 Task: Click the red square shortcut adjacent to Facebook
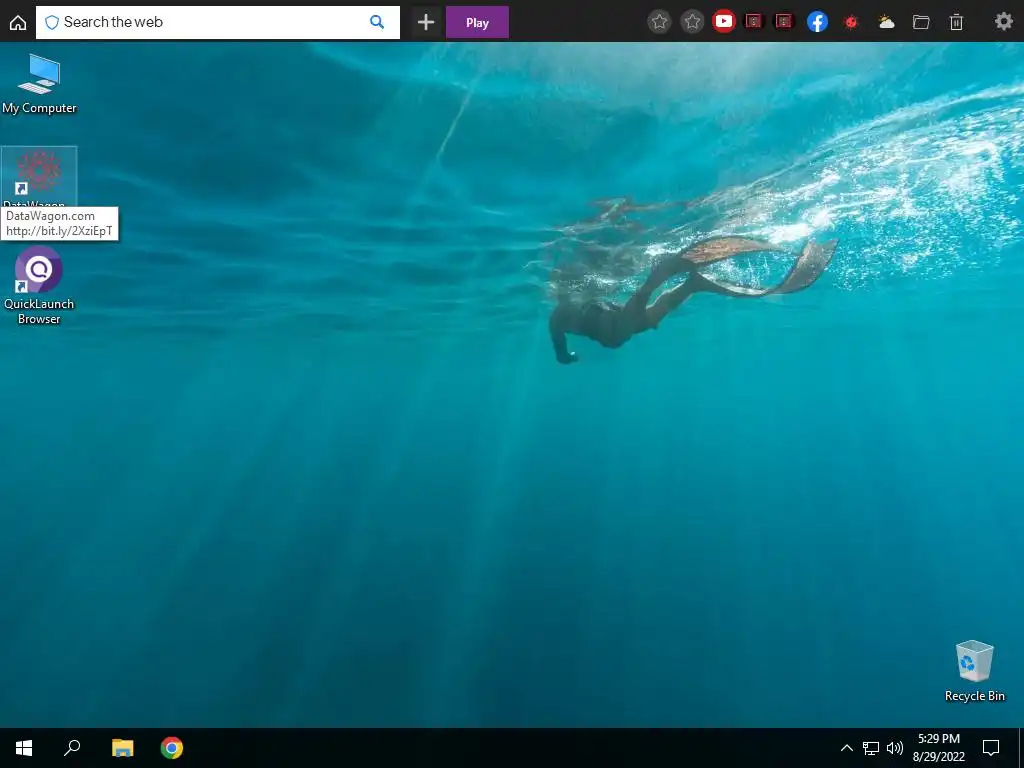pyautogui.click(x=784, y=22)
